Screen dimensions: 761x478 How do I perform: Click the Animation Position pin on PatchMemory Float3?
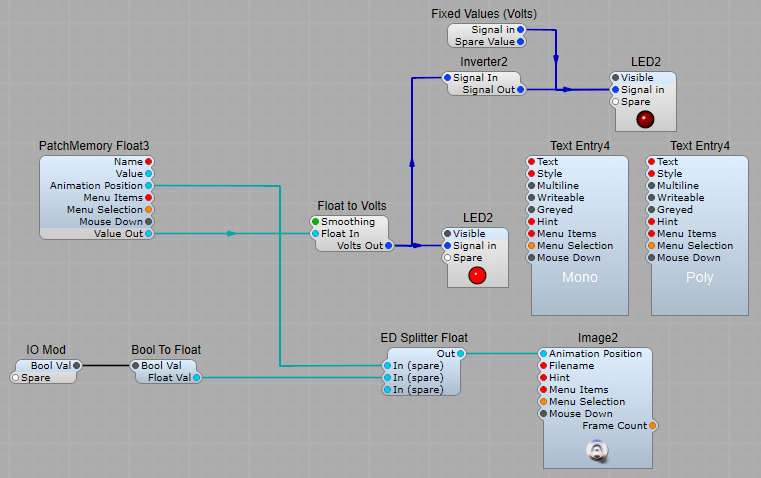[x=149, y=186]
